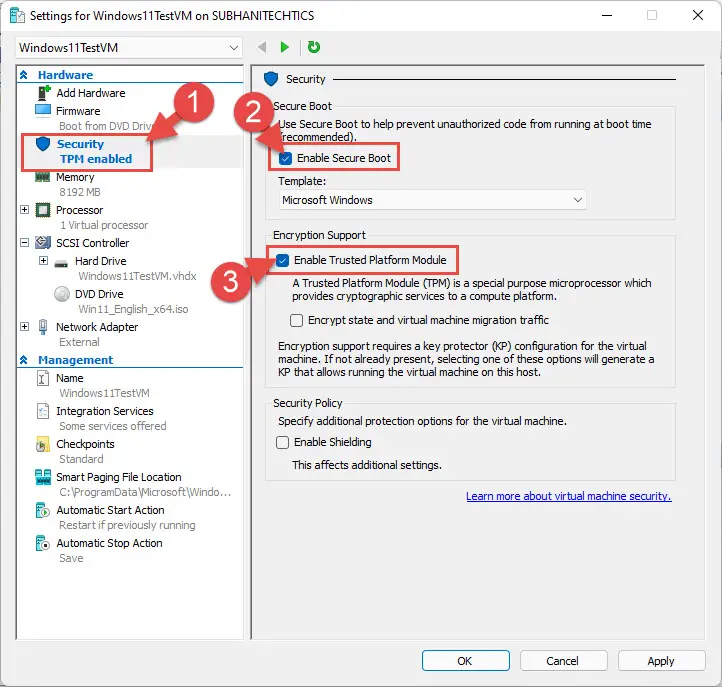Open Learn more about virtual machine security link
Image resolution: width=722 pixels, height=687 pixels.
[x=569, y=496]
